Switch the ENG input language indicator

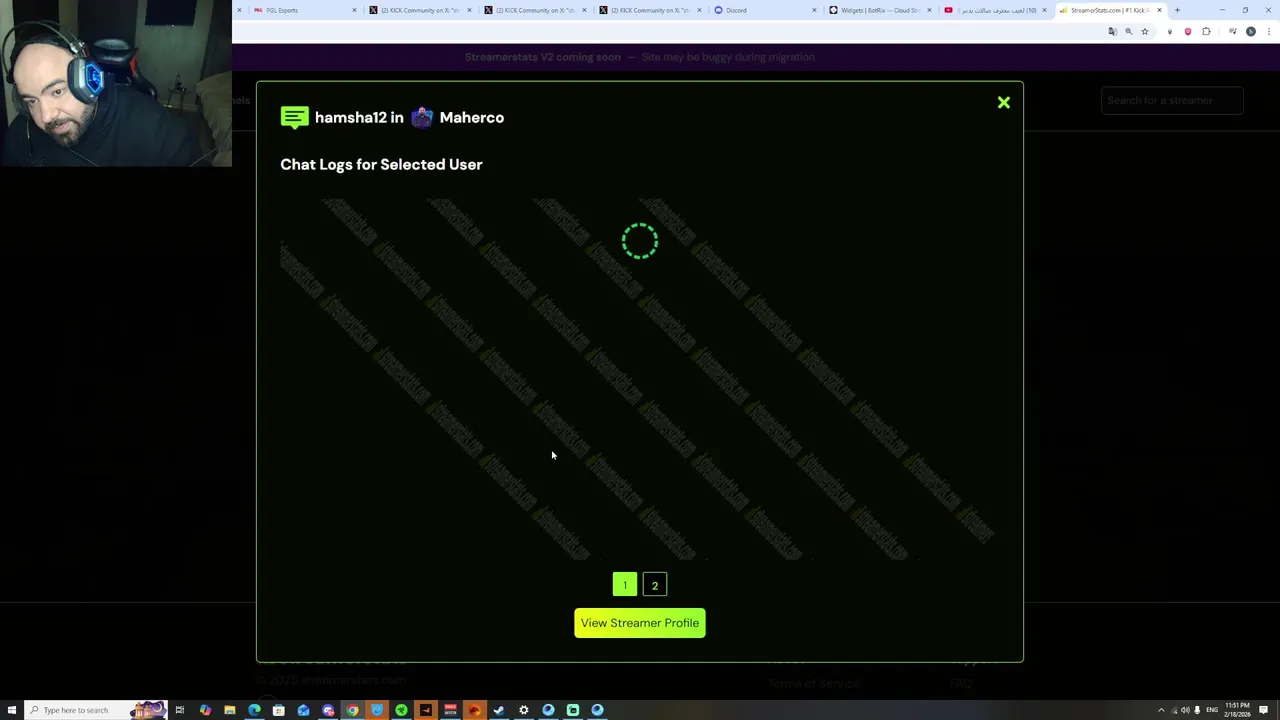1212,710
